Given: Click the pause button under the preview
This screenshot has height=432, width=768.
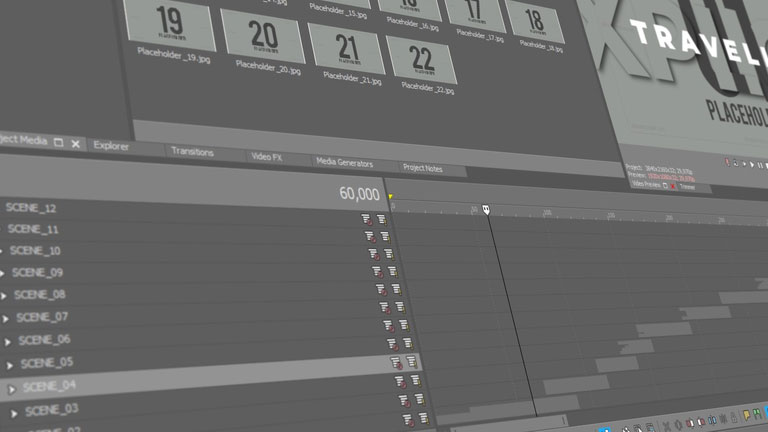Looking at the screenshot, I should 760,166.
